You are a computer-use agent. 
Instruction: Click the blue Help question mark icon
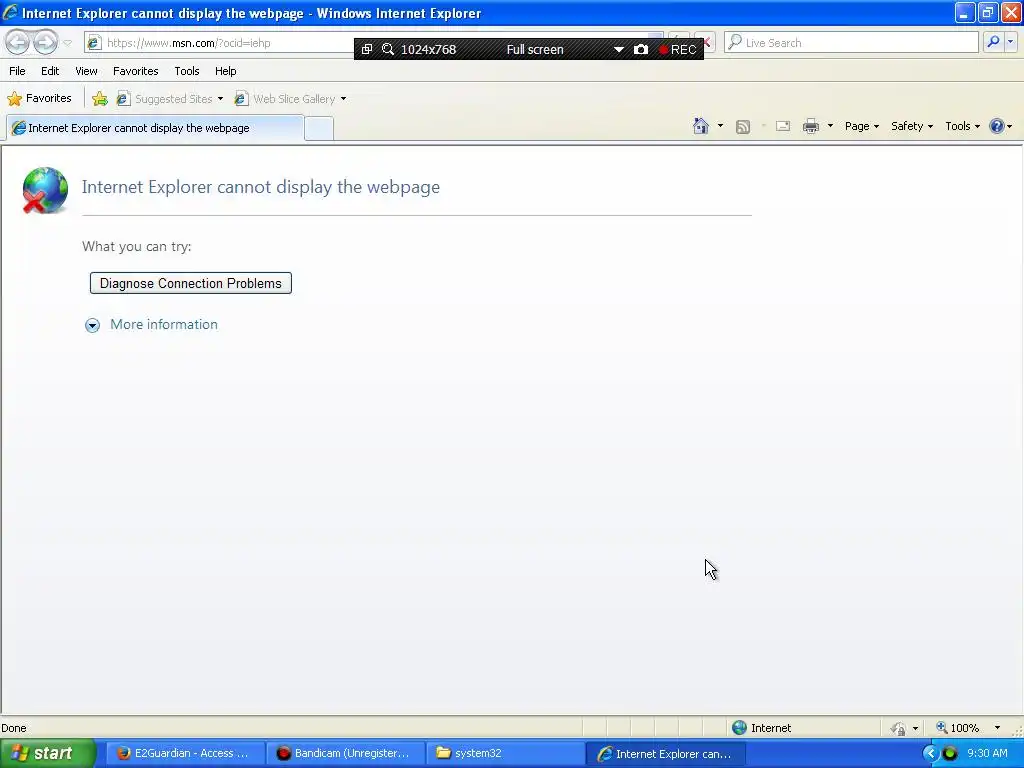pyautogui.click(x=997, y=126)
